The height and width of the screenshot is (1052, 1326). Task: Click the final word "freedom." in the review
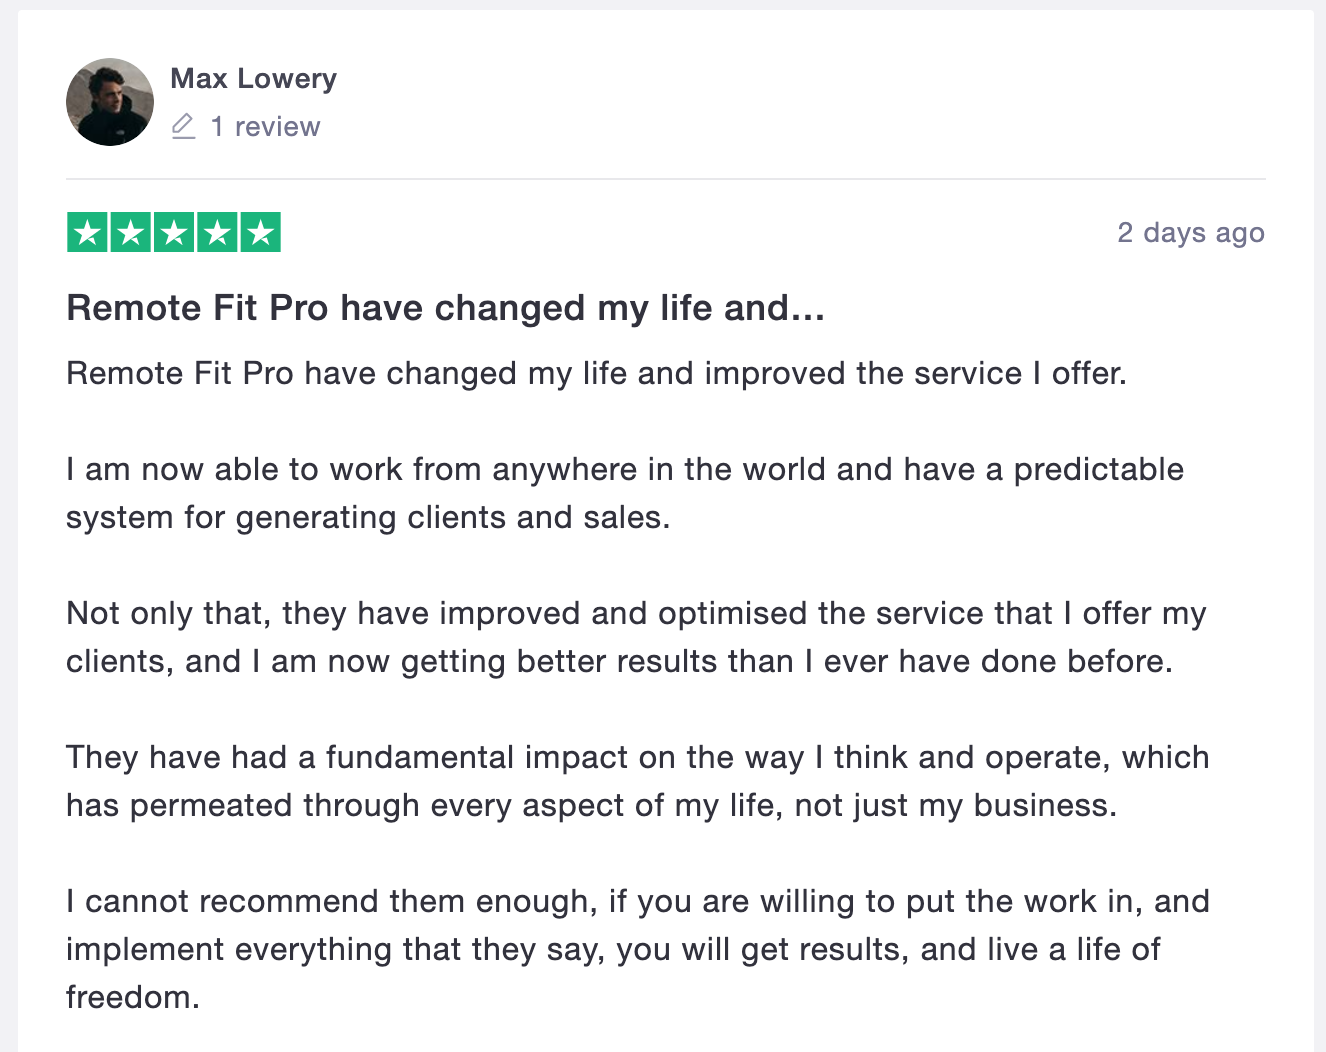click(133, 997)
